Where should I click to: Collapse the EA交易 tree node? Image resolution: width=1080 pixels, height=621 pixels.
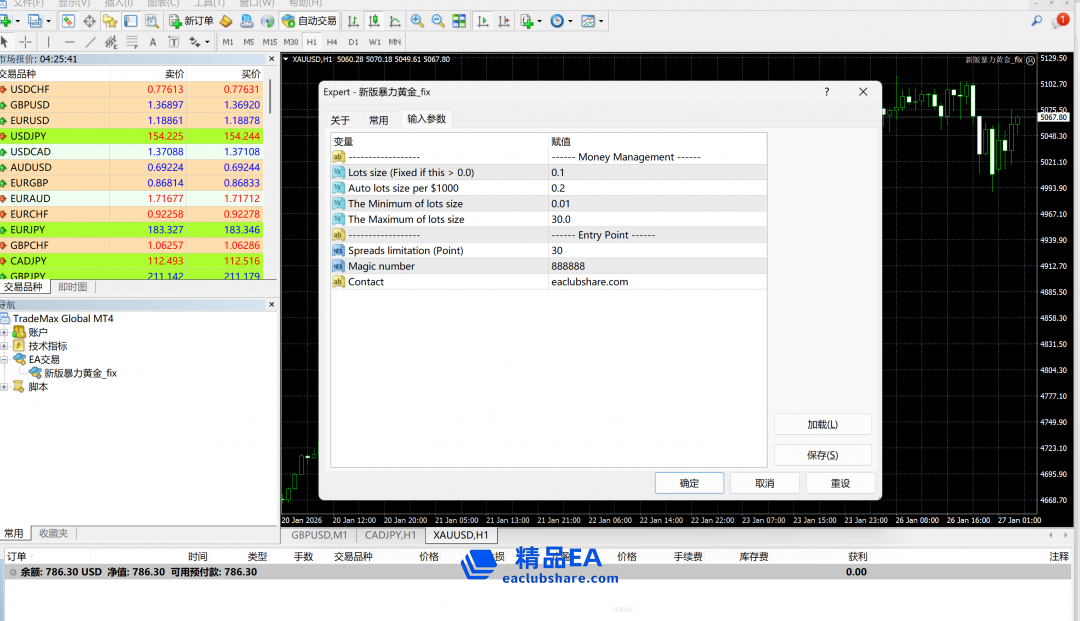[x=5, y=359]
